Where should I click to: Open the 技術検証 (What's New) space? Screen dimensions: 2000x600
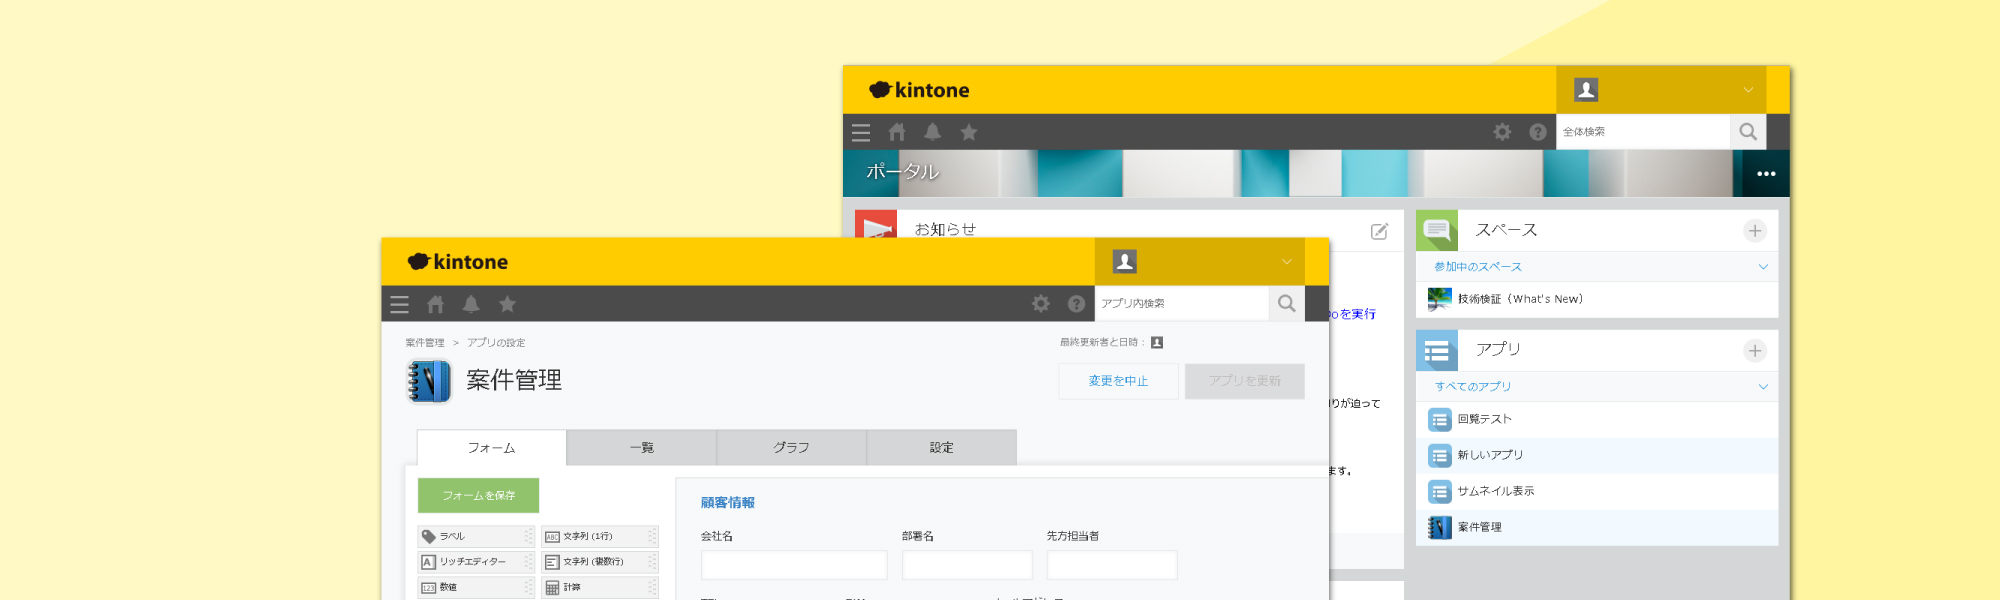(x=1597, y=299)
